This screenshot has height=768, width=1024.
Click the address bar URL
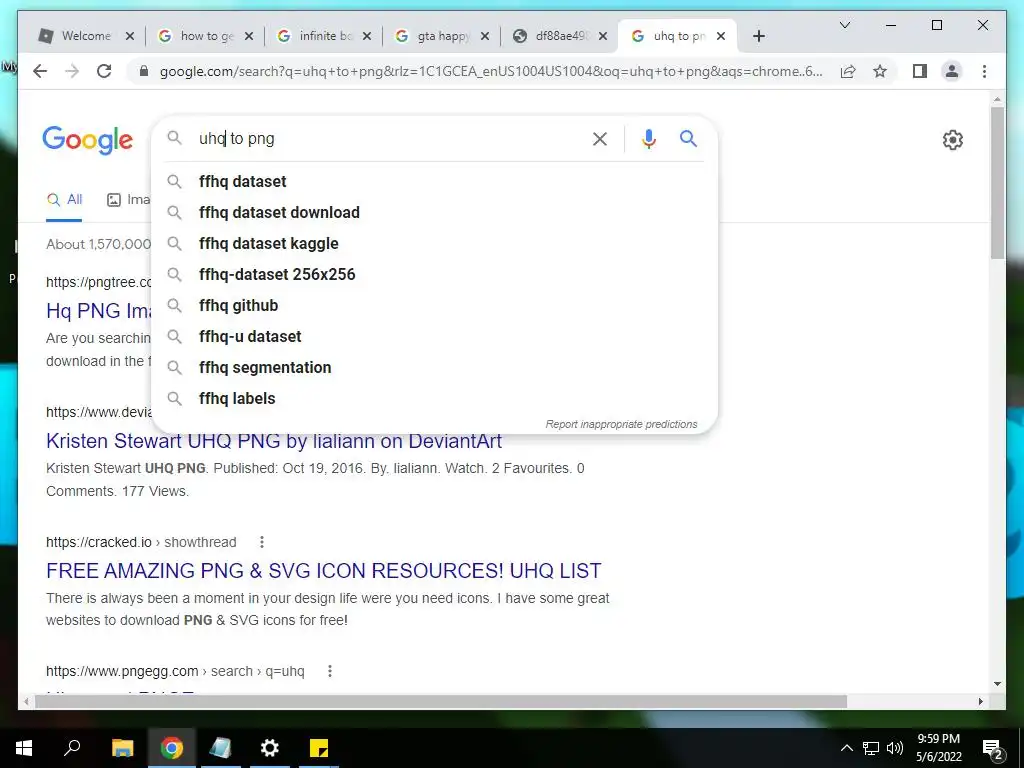click(491, 71)
